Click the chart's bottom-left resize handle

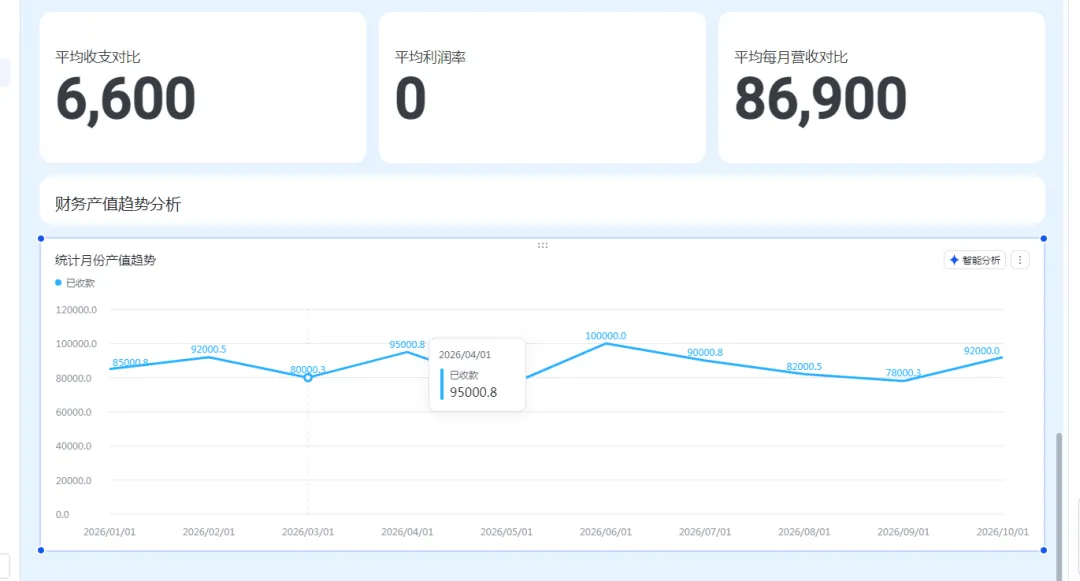(x=41, y=550)
